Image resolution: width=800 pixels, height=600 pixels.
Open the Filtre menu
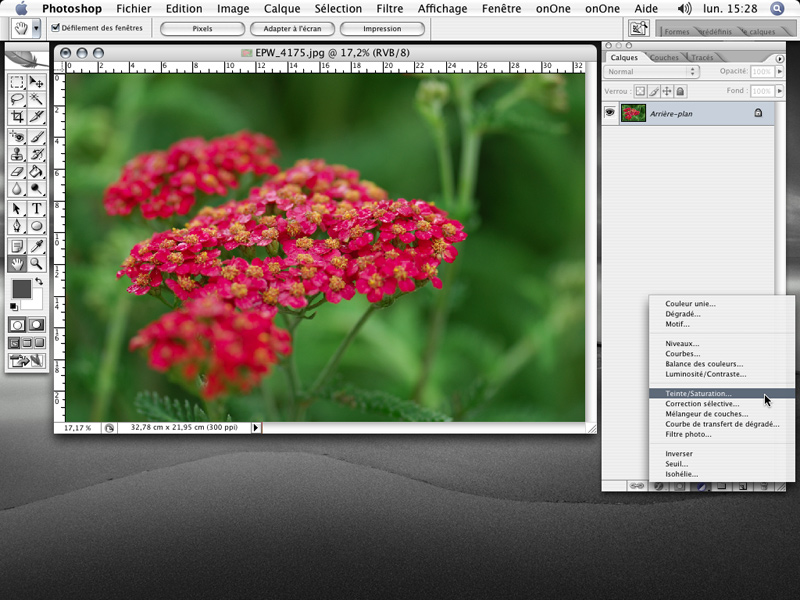[x=390, y=9]
